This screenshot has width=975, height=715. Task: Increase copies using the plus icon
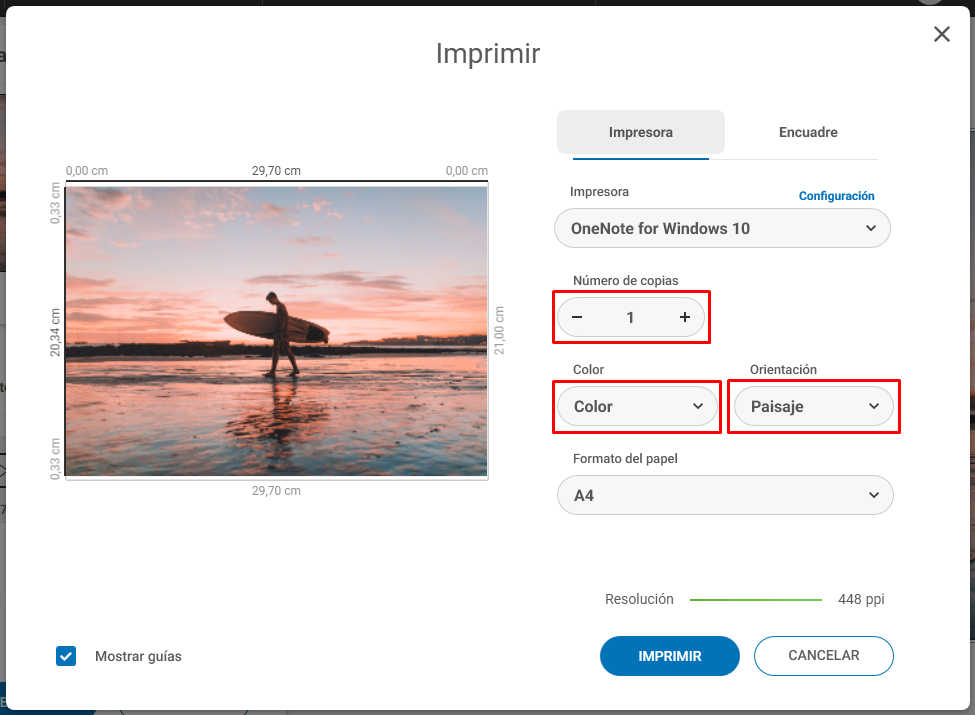pyautogui.click(x=684, y=317)
